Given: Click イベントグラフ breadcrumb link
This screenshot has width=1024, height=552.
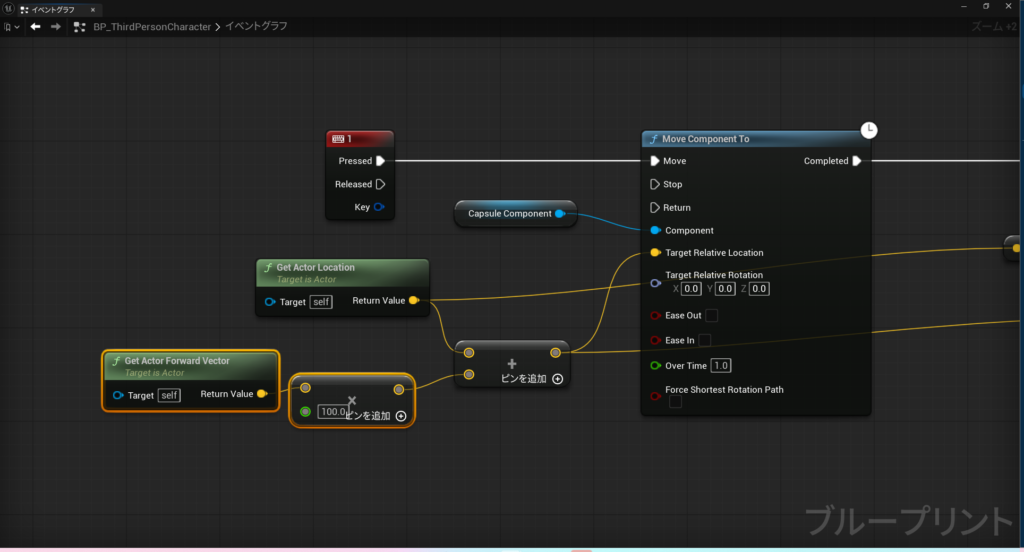Looking at the screenshot, I should pyautogui.click(x=256, y=27).
